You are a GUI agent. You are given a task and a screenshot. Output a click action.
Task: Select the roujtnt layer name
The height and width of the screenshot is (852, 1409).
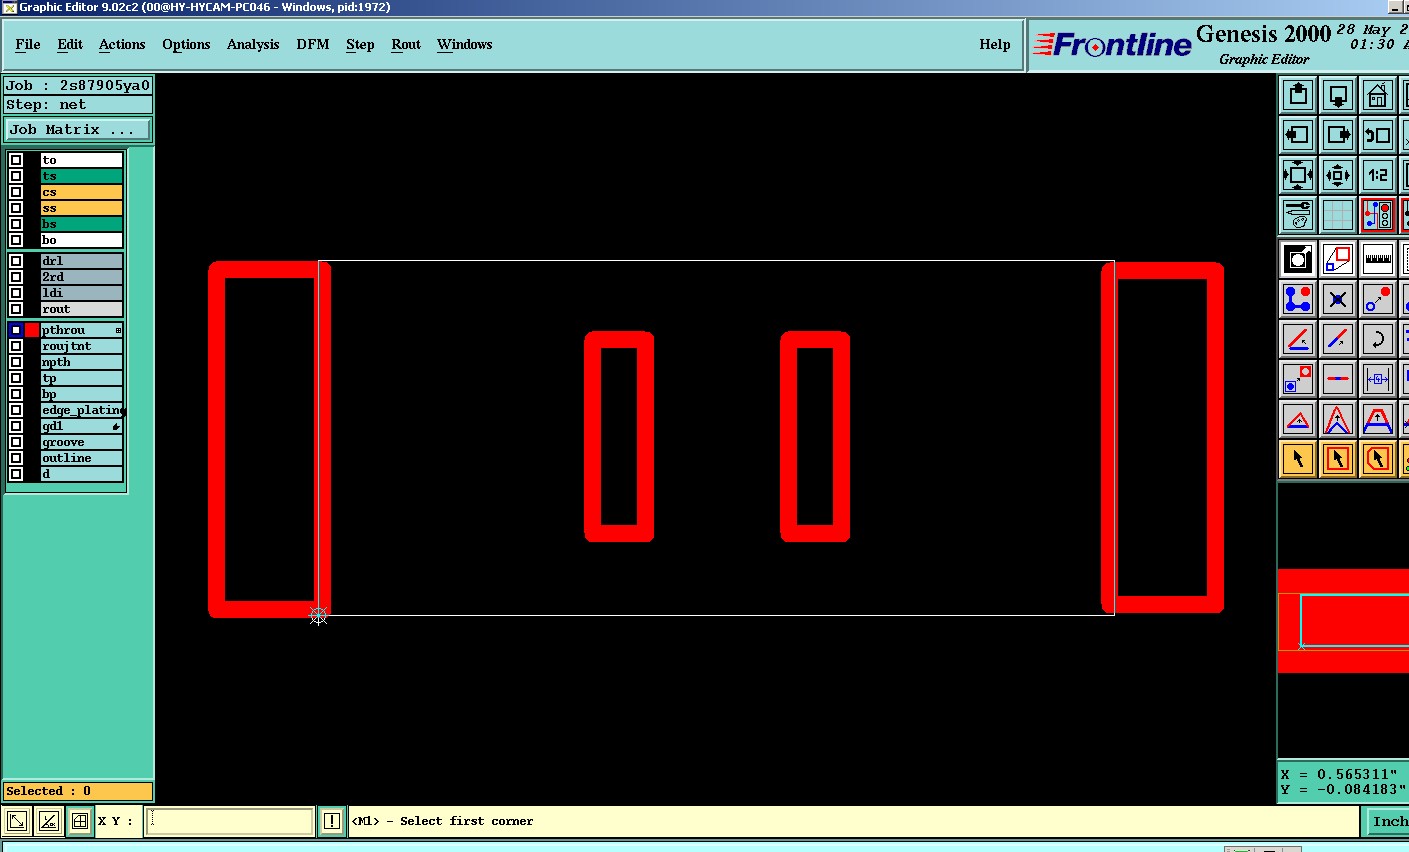82,346
